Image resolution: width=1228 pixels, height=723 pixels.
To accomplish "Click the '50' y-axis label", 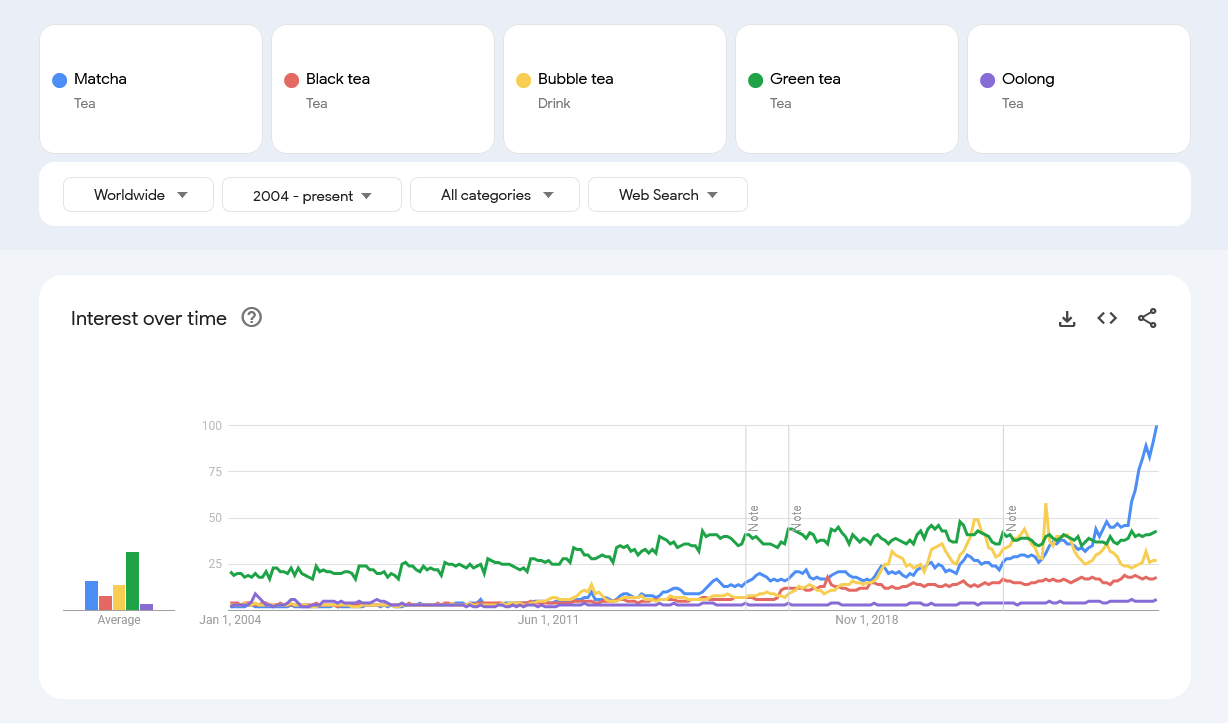I will point(214,518).
